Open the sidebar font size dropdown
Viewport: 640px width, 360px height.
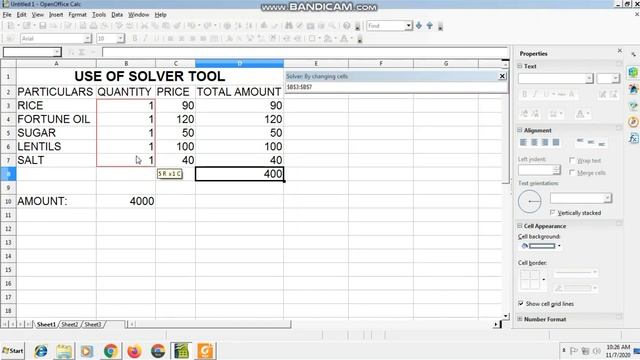click(x=616, y=78)
